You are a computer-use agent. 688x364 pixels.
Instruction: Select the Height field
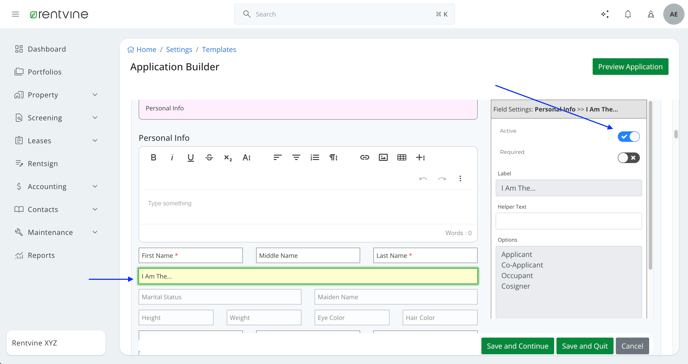pyautogui.click(x=176, y=318)
